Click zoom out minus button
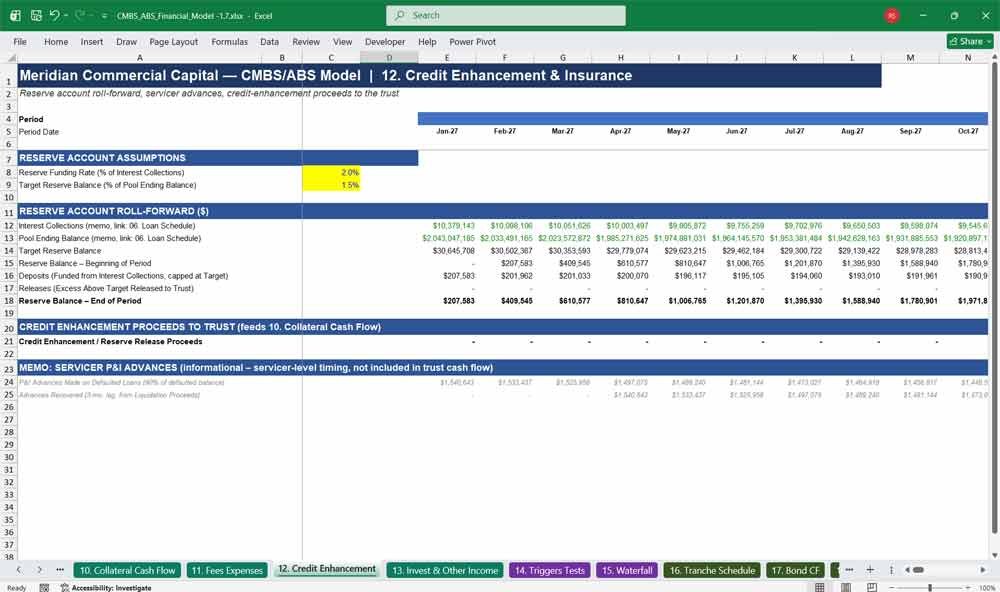The width and height of the screenshot is (1000, 592). tap(892, 587)
